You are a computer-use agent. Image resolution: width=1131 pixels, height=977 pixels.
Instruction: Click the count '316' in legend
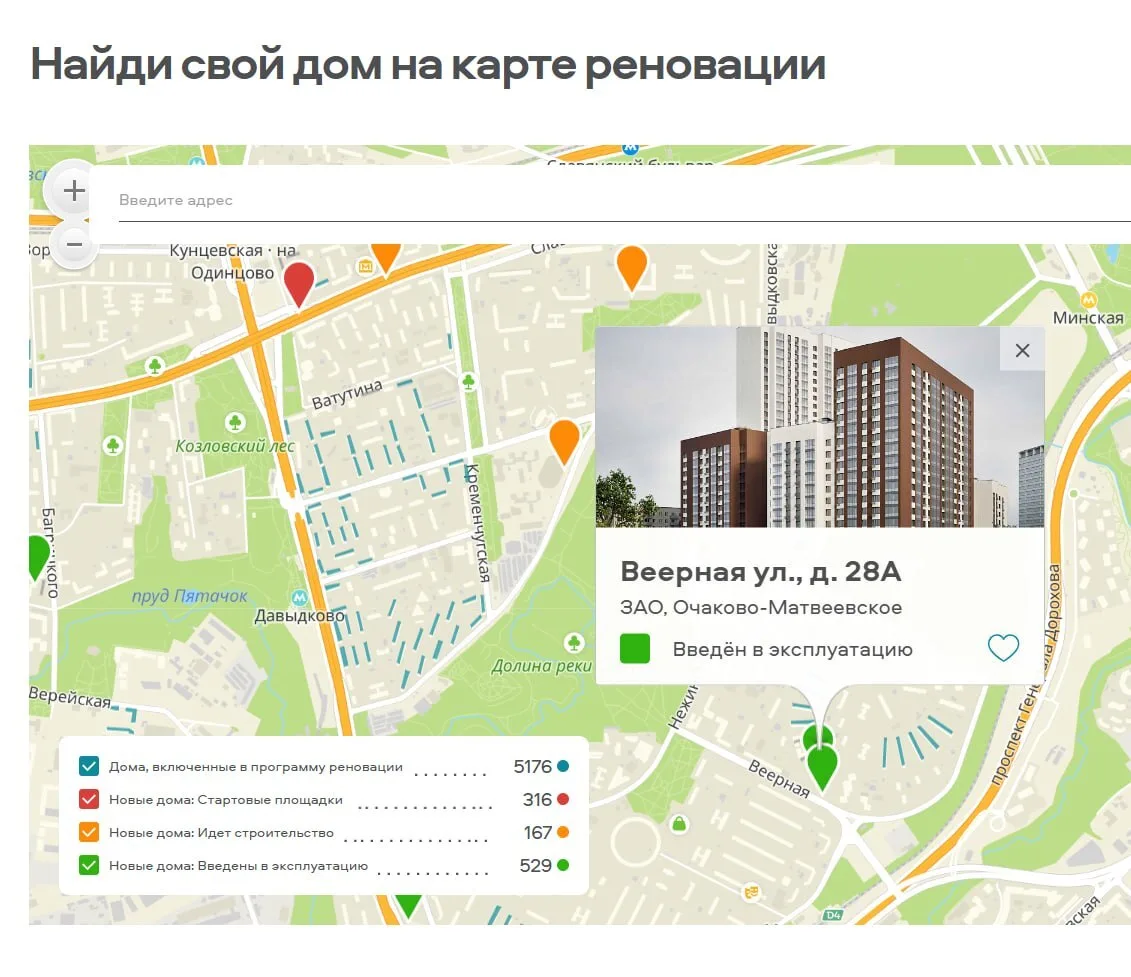tap(537, 799)
